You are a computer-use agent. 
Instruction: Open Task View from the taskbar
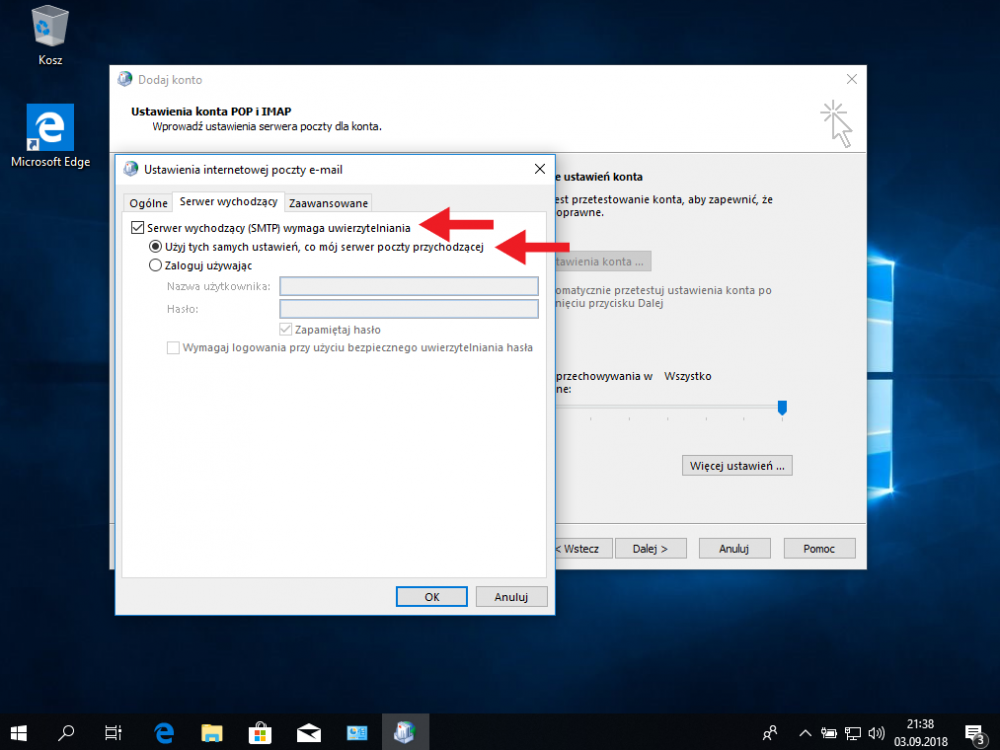(x=114, y=731)
